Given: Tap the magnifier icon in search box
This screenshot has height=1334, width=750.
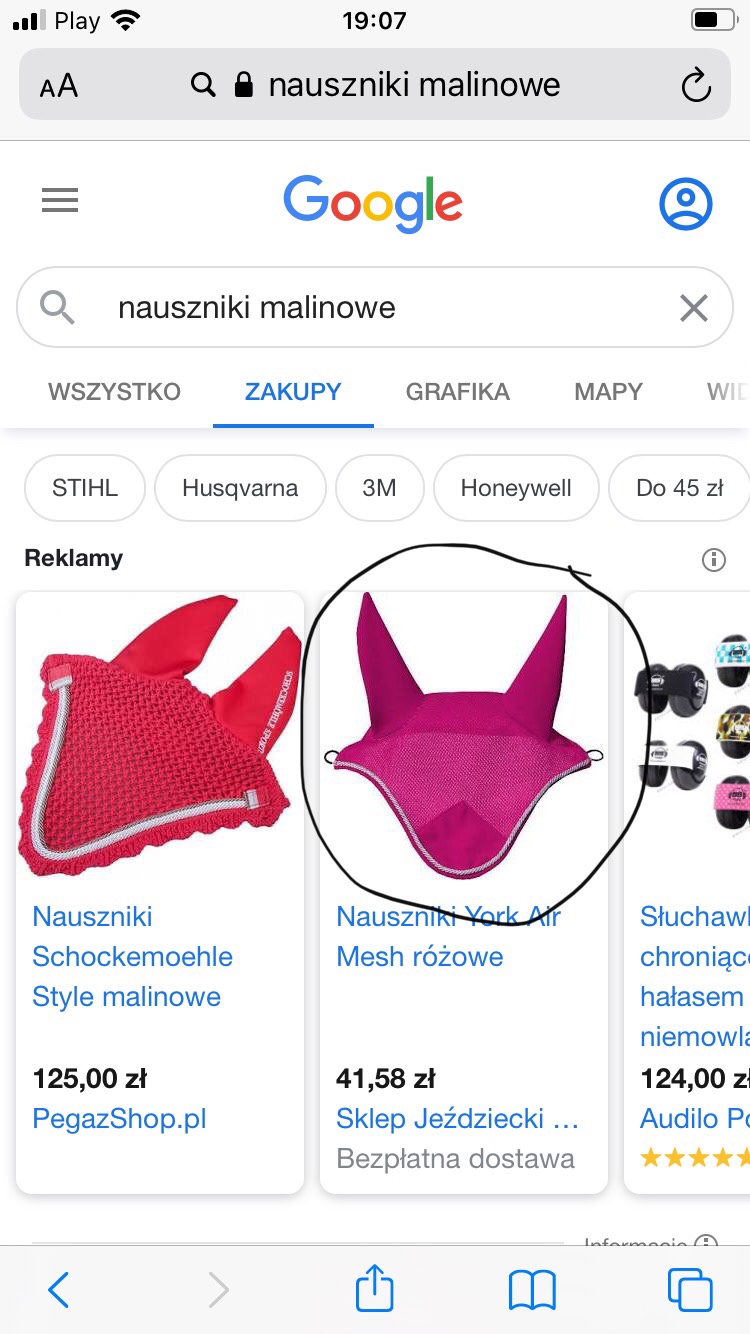Looking at the screenshot, I should click(58, 308).
